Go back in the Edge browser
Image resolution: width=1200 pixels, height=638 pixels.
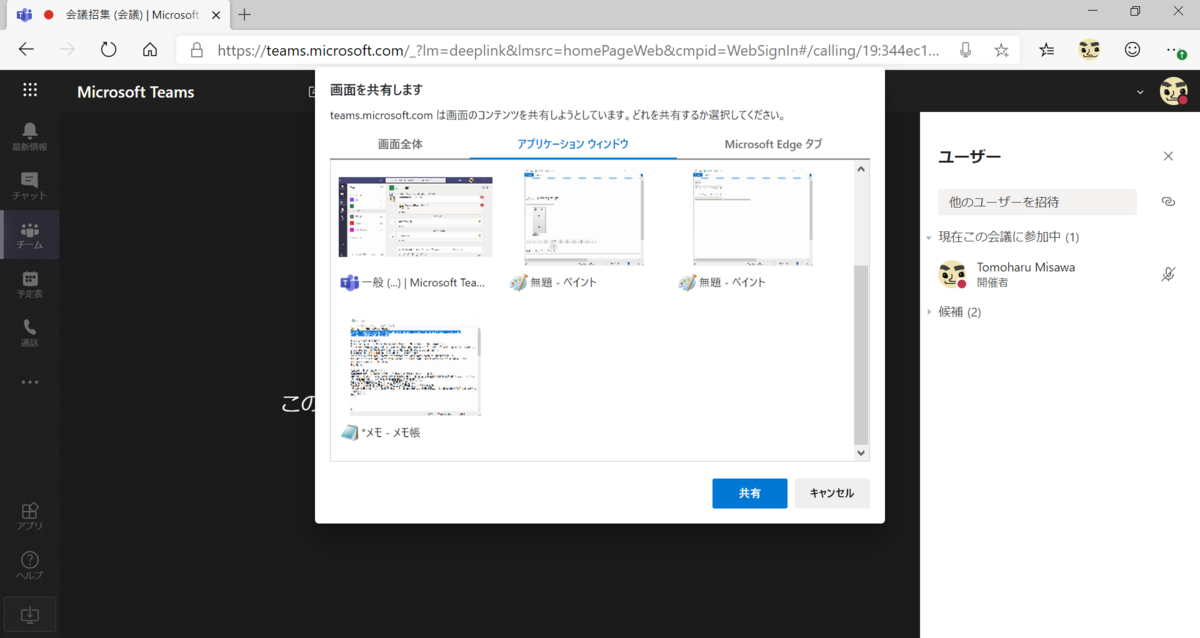click(x=27, y=50)
